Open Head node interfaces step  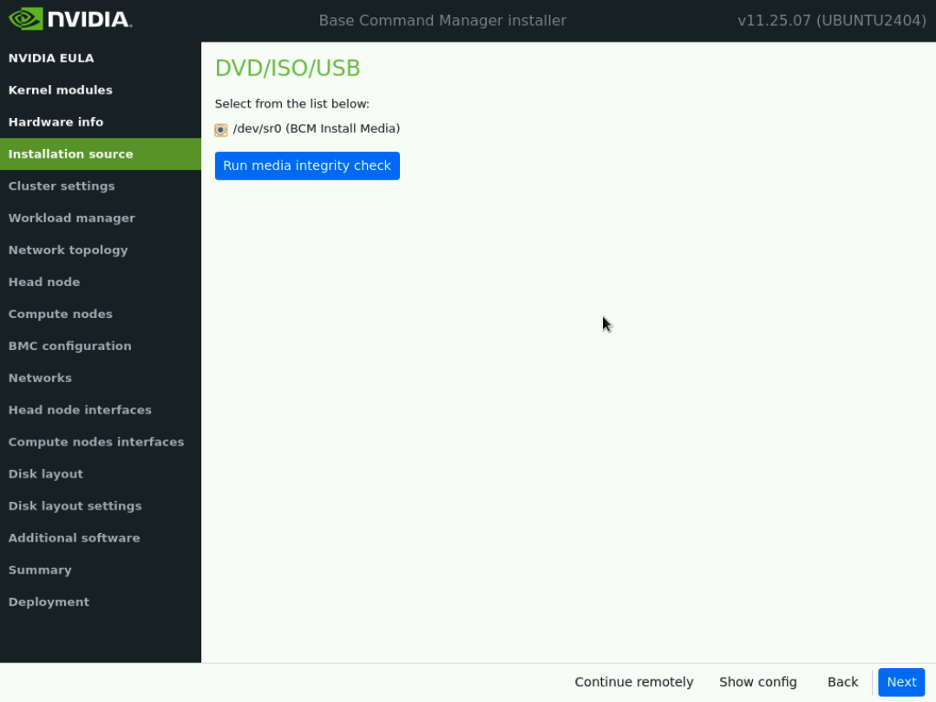pos(100,410)
